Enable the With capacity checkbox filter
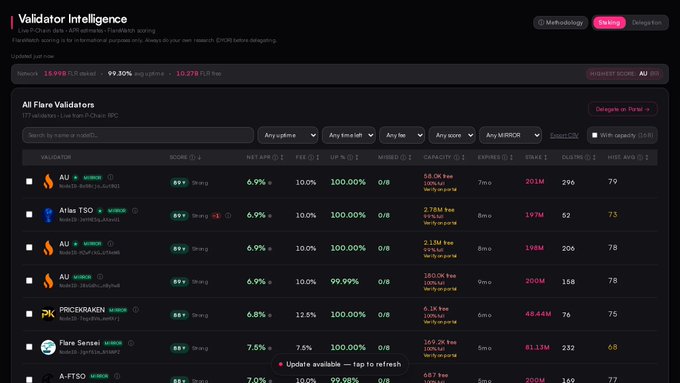Image resolution: width=680 pixels, height=383 pixels. (x=595, y=135)
